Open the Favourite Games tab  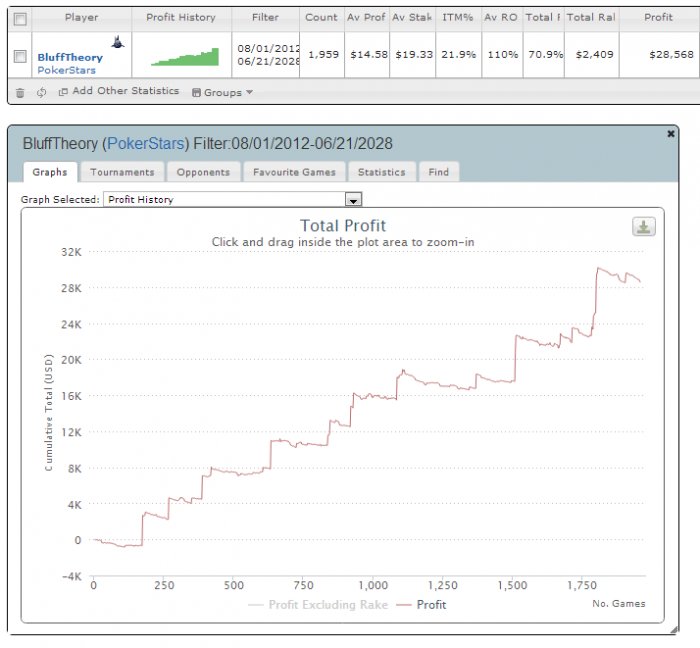coord(294,172)
